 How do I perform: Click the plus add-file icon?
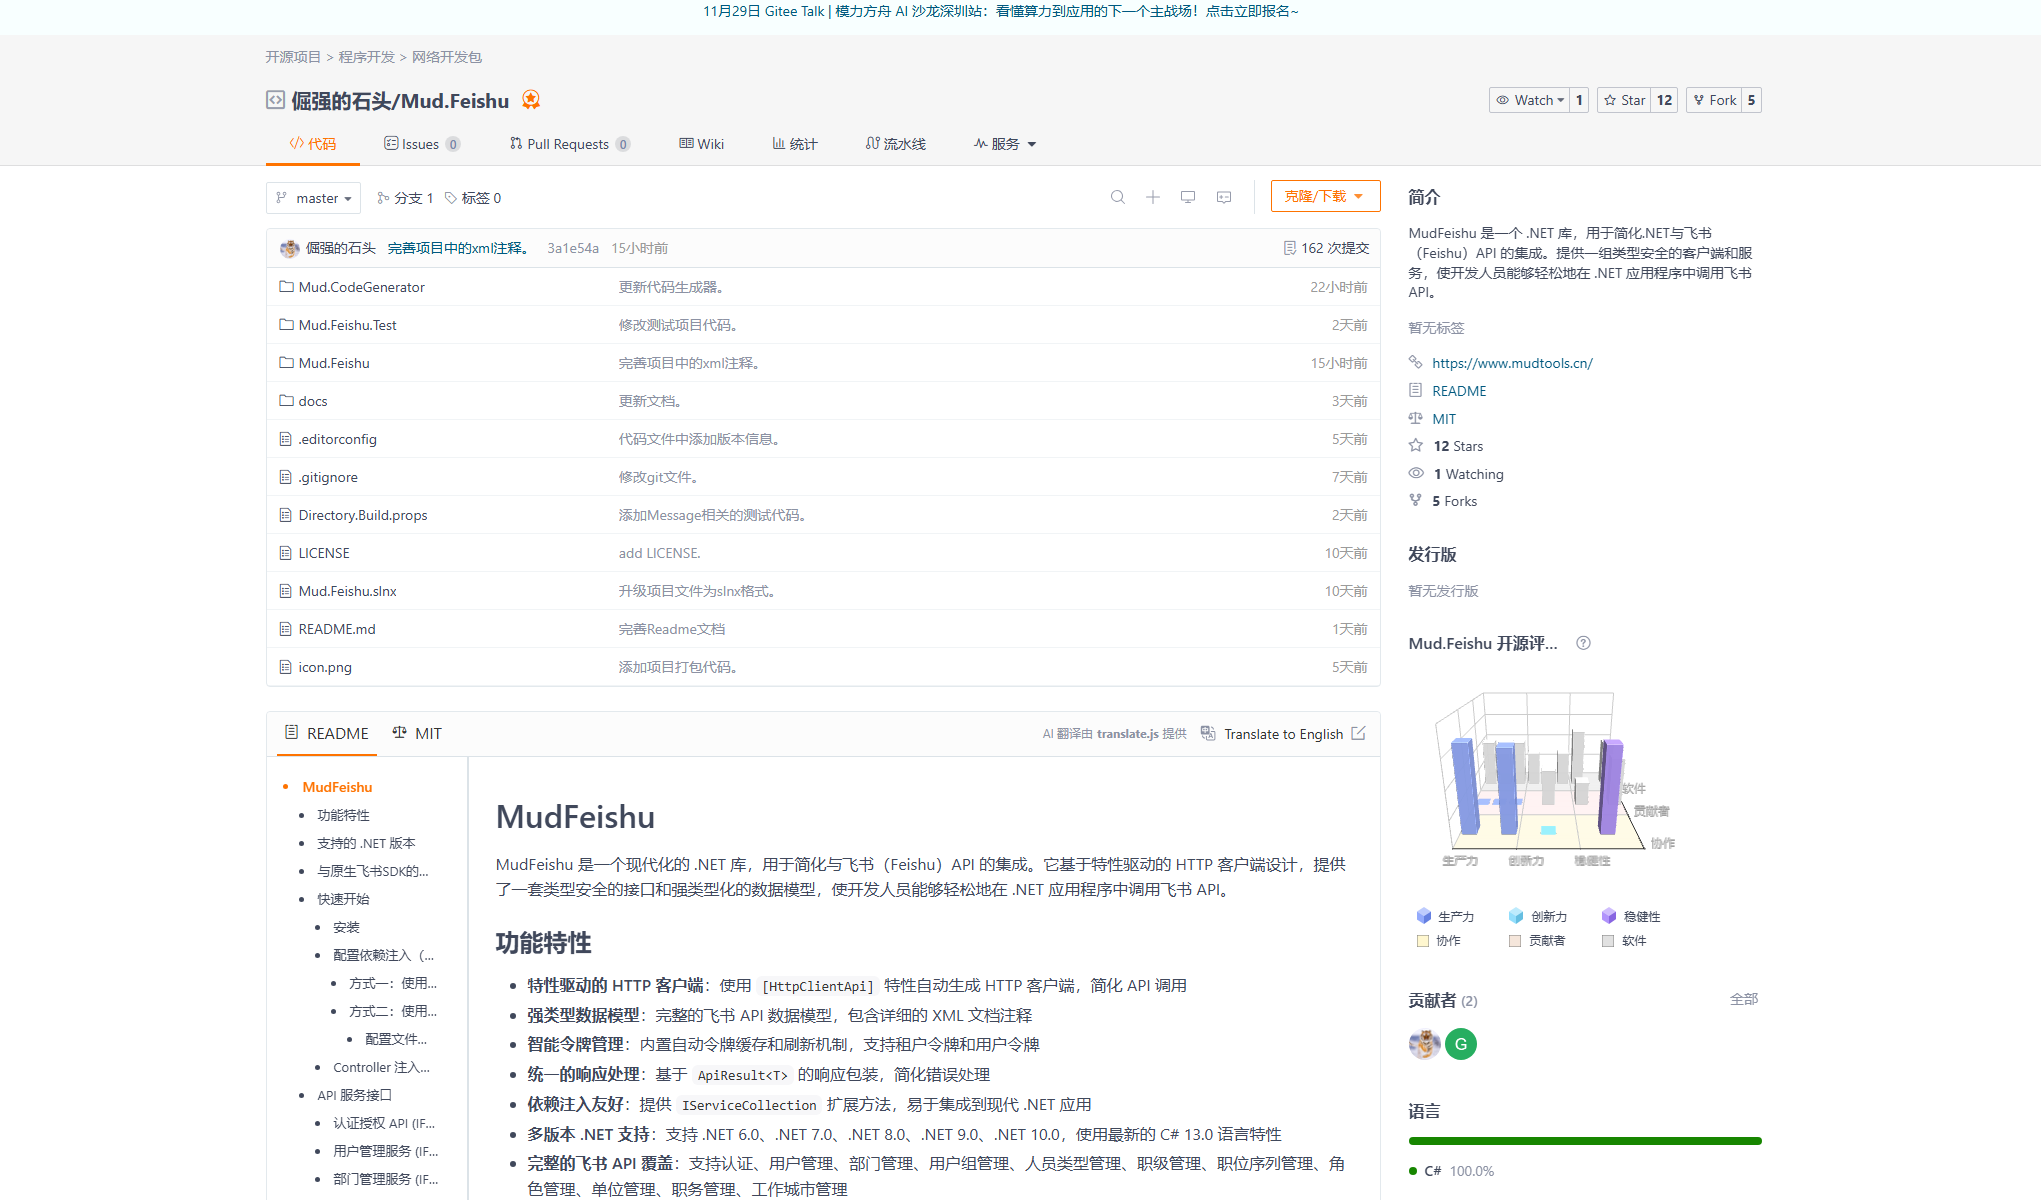coord(1153,197)
